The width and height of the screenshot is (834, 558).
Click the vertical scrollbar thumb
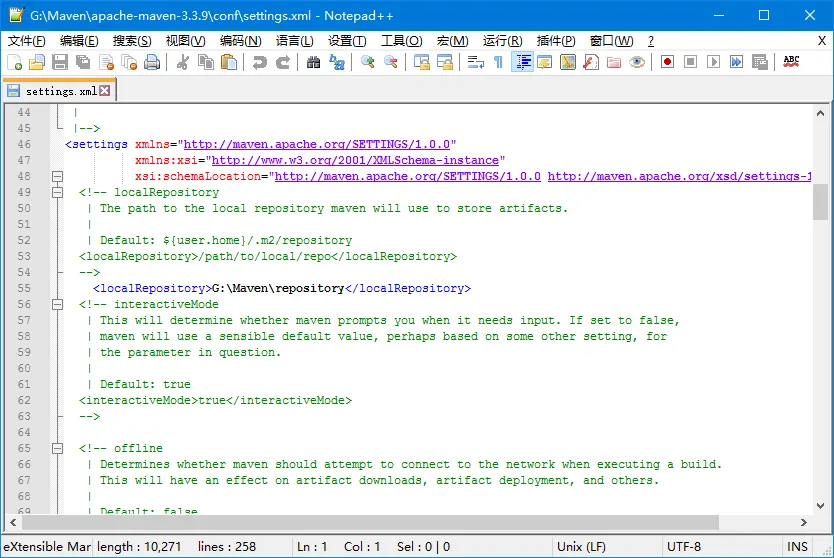click(x=820, y=202)
